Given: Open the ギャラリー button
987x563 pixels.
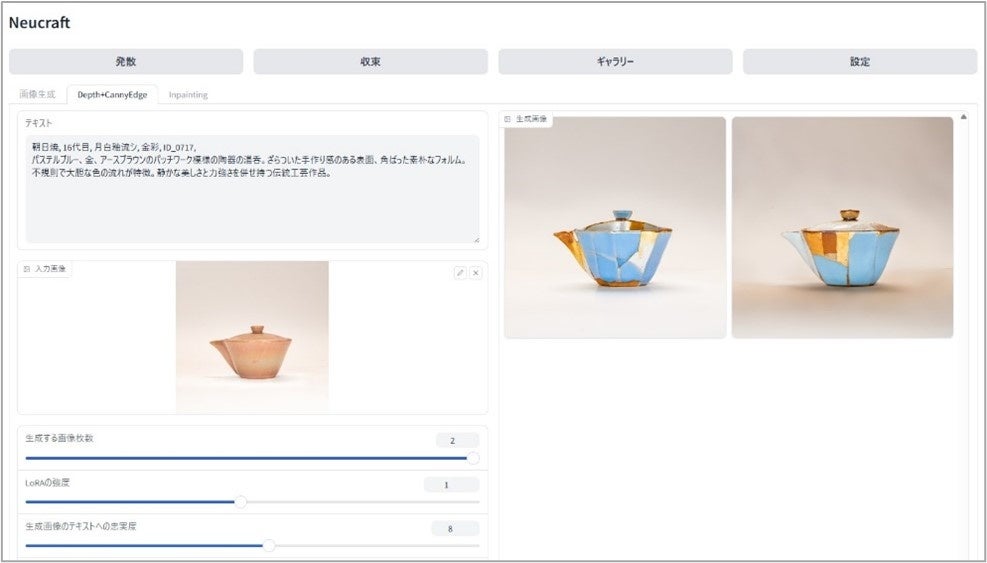Looking at the screenshot, I should (x=615, y=62).
